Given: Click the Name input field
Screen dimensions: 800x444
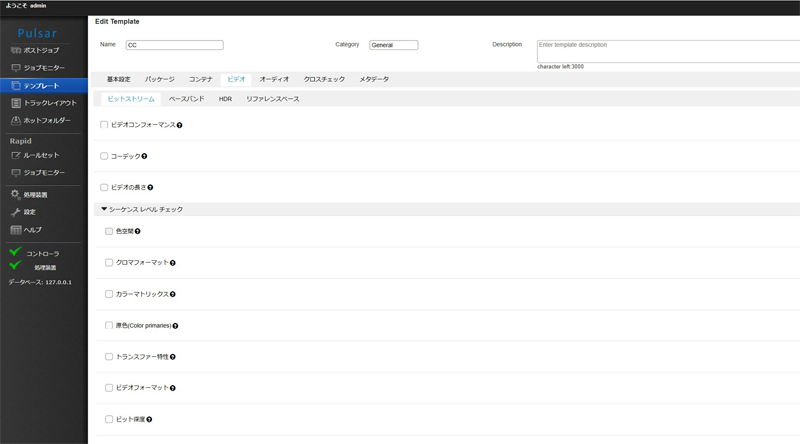Looking at the screenshot, I should 174,45.
